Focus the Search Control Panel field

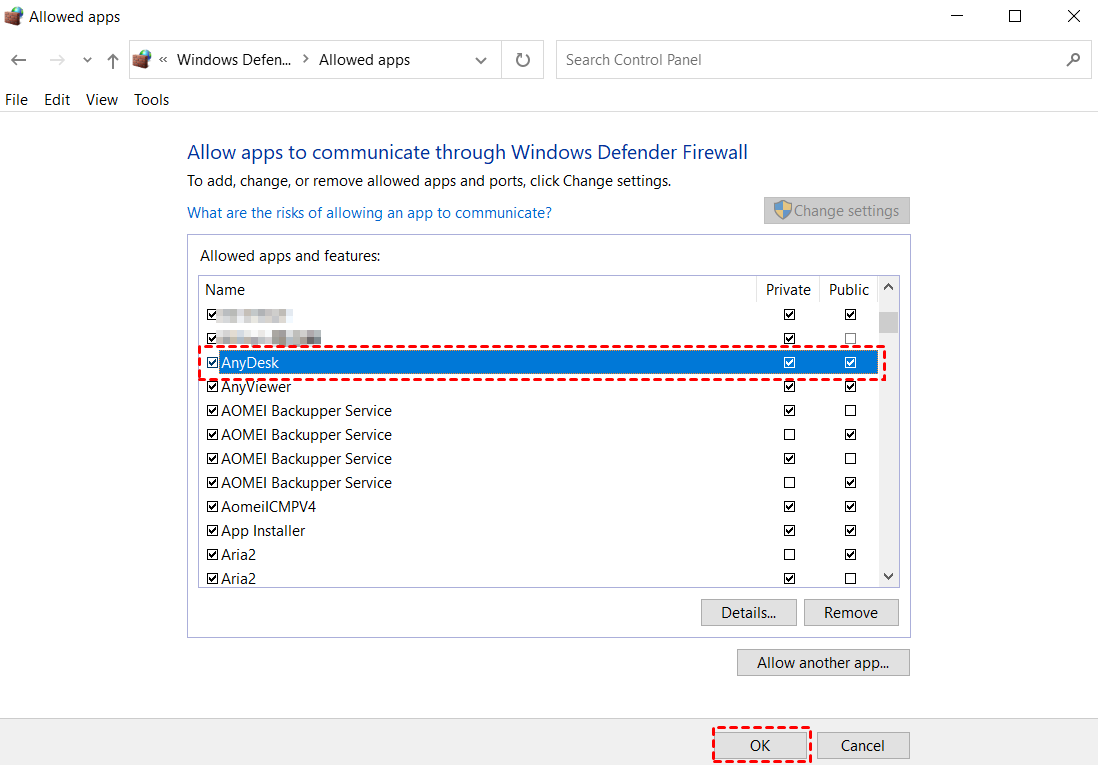click(824, 60)
